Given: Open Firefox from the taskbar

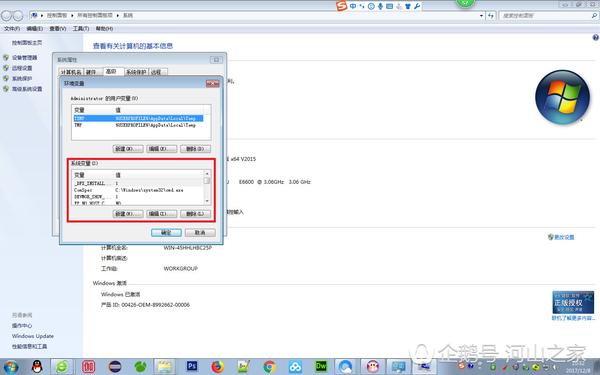Looking at the screenshot, I should coord(218,367).
